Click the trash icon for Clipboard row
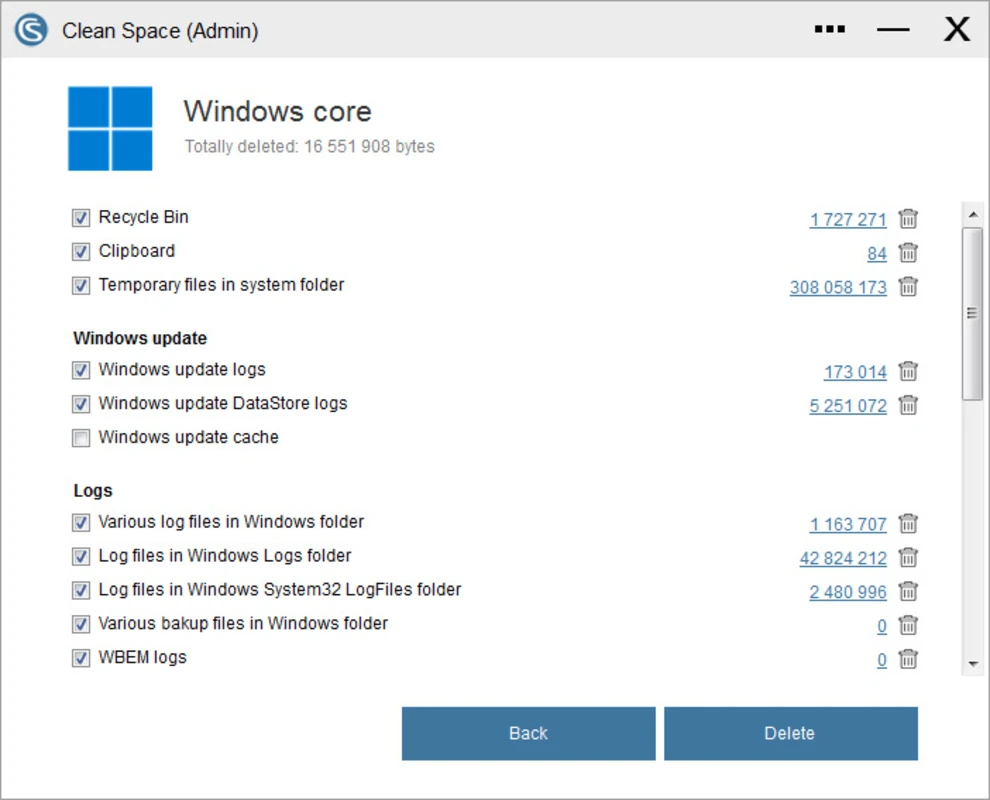Viewport: 990px width, 800px height. 908,253
